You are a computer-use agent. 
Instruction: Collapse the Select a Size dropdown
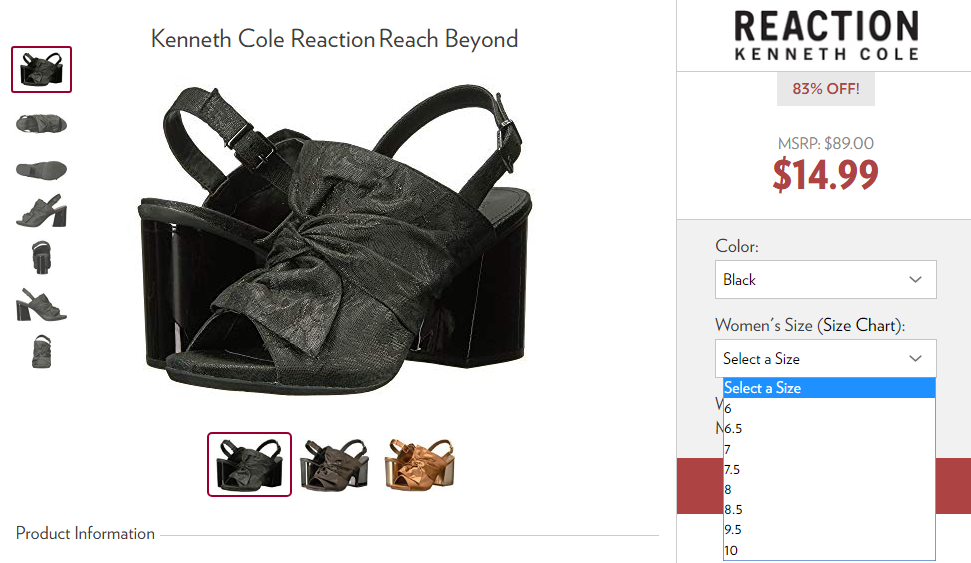825,358
